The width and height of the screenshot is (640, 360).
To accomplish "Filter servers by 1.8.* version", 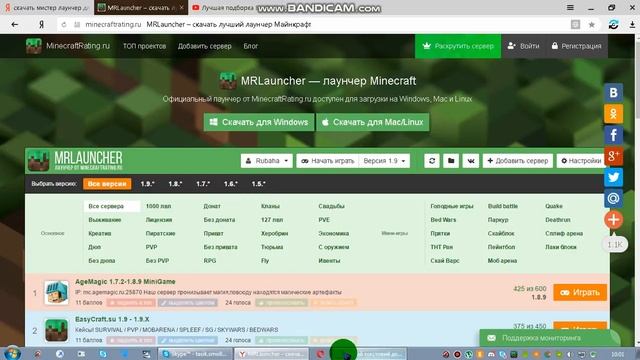I will pyautogui.click(x=175, y=184).
